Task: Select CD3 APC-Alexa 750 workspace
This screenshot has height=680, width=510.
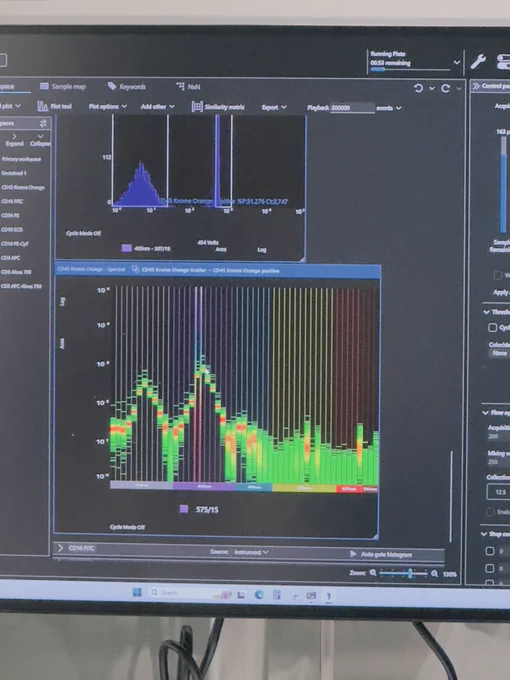Action: click(21, 286)
